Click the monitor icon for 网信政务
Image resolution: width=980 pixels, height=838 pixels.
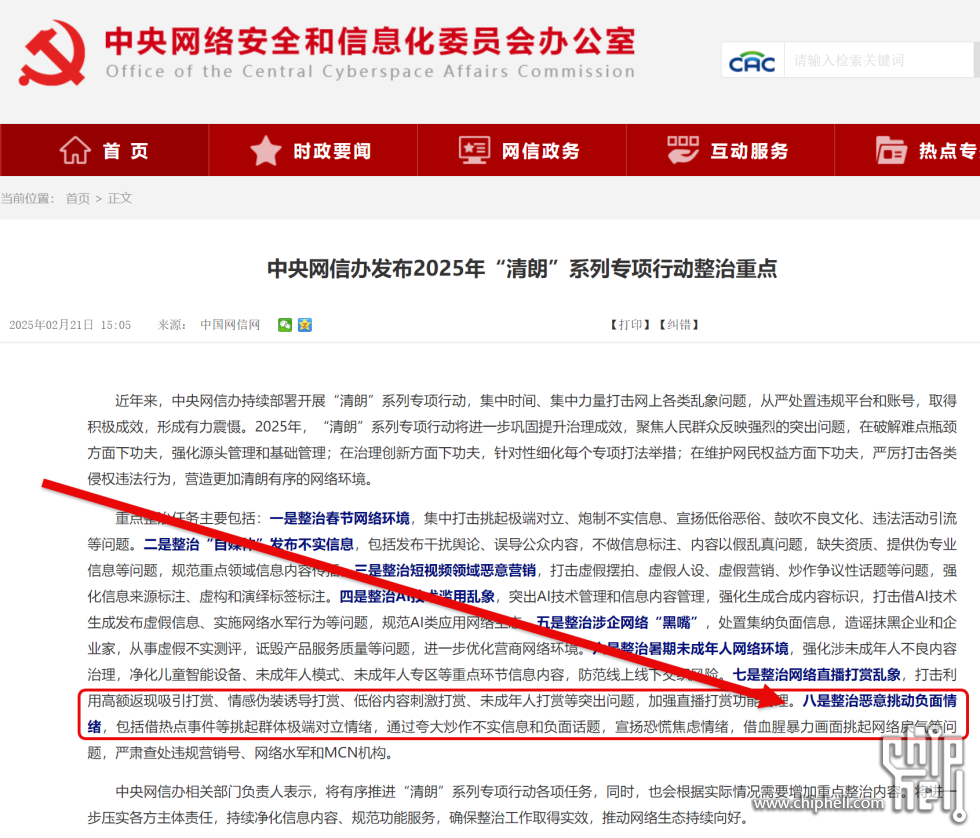coord(474,151)
